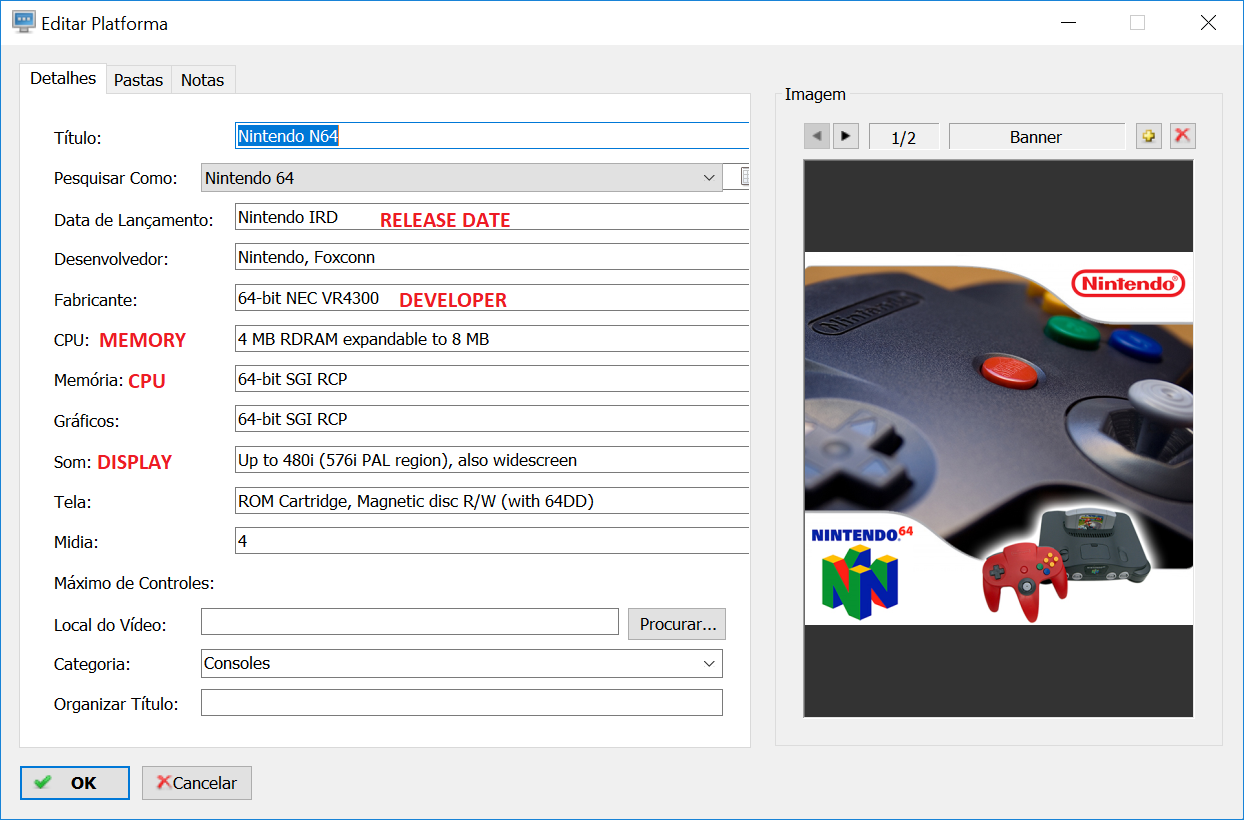Image resolution: width=1244 pixels, height=820 pixels.
Task: Confirm changes with the OK button
Action: pos(75,783)
